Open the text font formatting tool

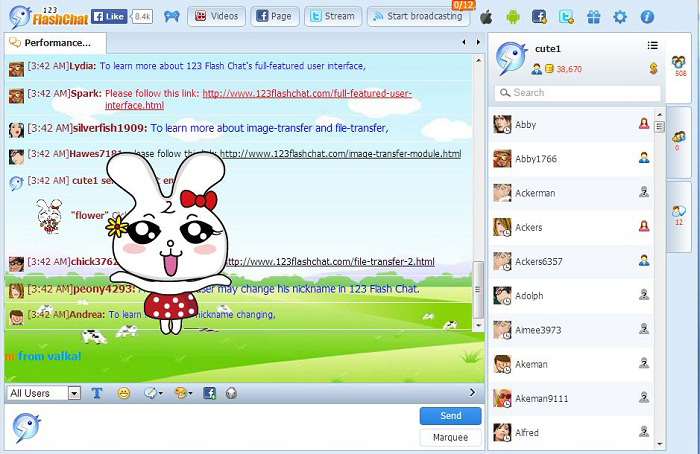(x=97, y=393)
